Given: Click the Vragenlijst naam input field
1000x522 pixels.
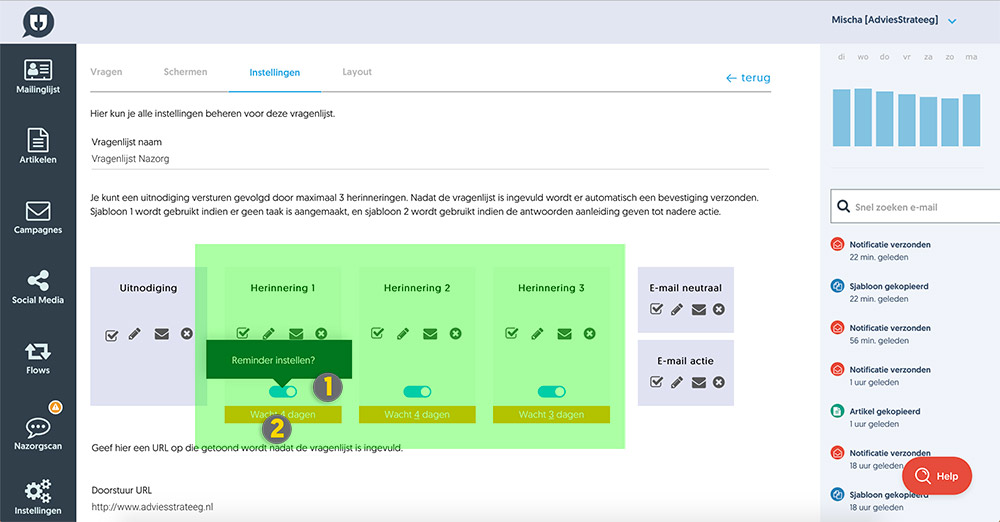Looking at the screenshot, I should (430, 159).
